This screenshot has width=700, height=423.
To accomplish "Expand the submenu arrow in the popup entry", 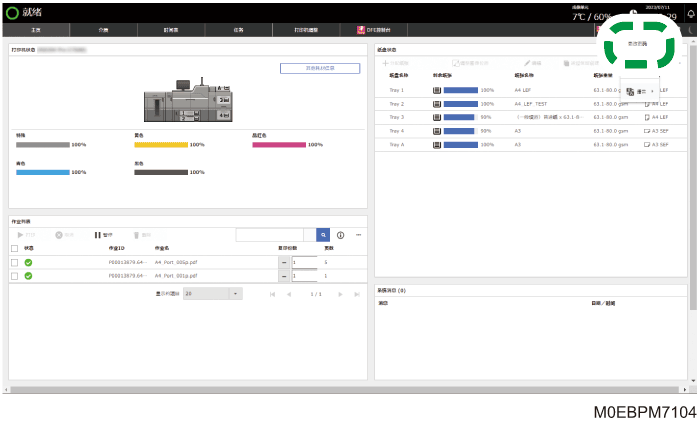I will tap(652, 91).
